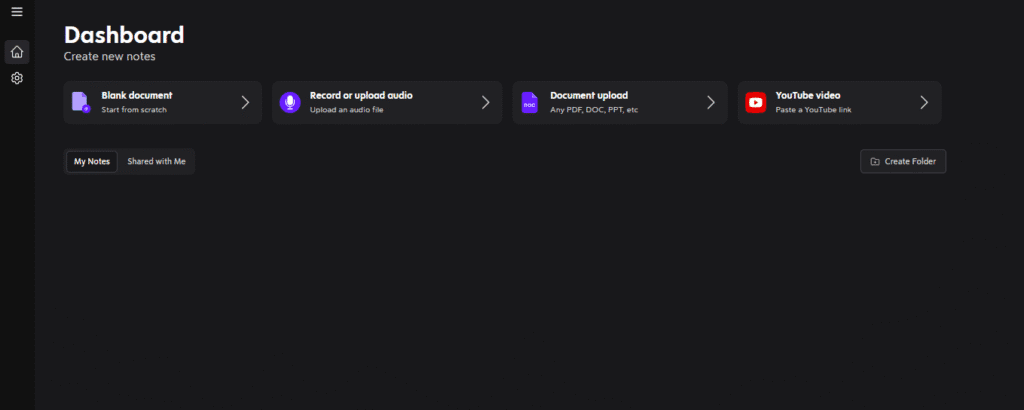This screenshot has height=410, width=1024.
Task: Expand the YouTube video chevron arrow
Action: (x=924, y=102)
